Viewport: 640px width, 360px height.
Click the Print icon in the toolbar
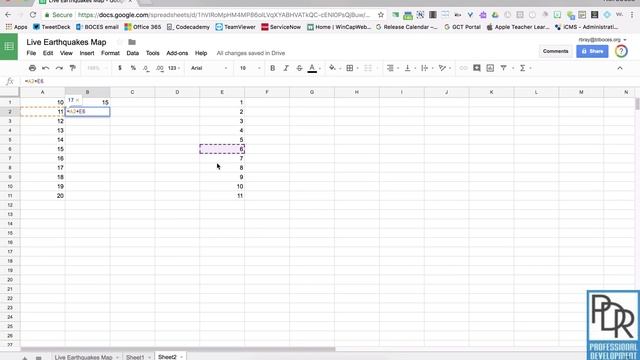click(x=32, y=68)
